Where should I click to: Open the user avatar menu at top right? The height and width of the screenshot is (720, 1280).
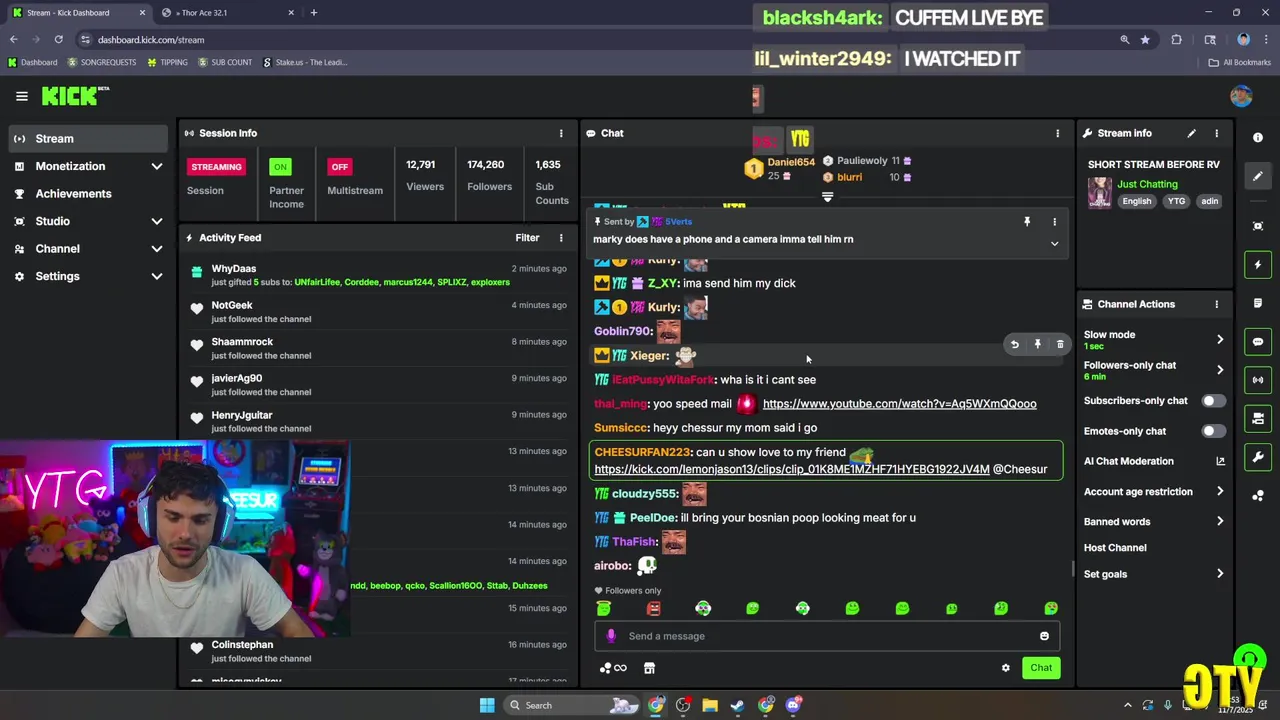tap(1241, 96)
